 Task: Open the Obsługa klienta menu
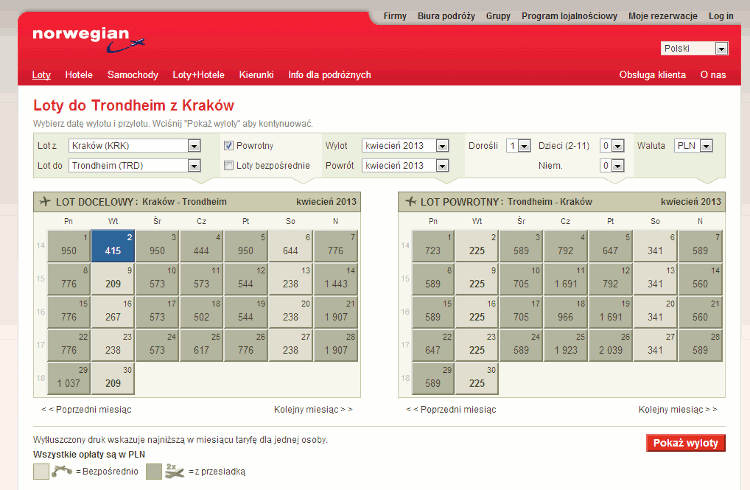pyautogui.click(x=652, y=75)
